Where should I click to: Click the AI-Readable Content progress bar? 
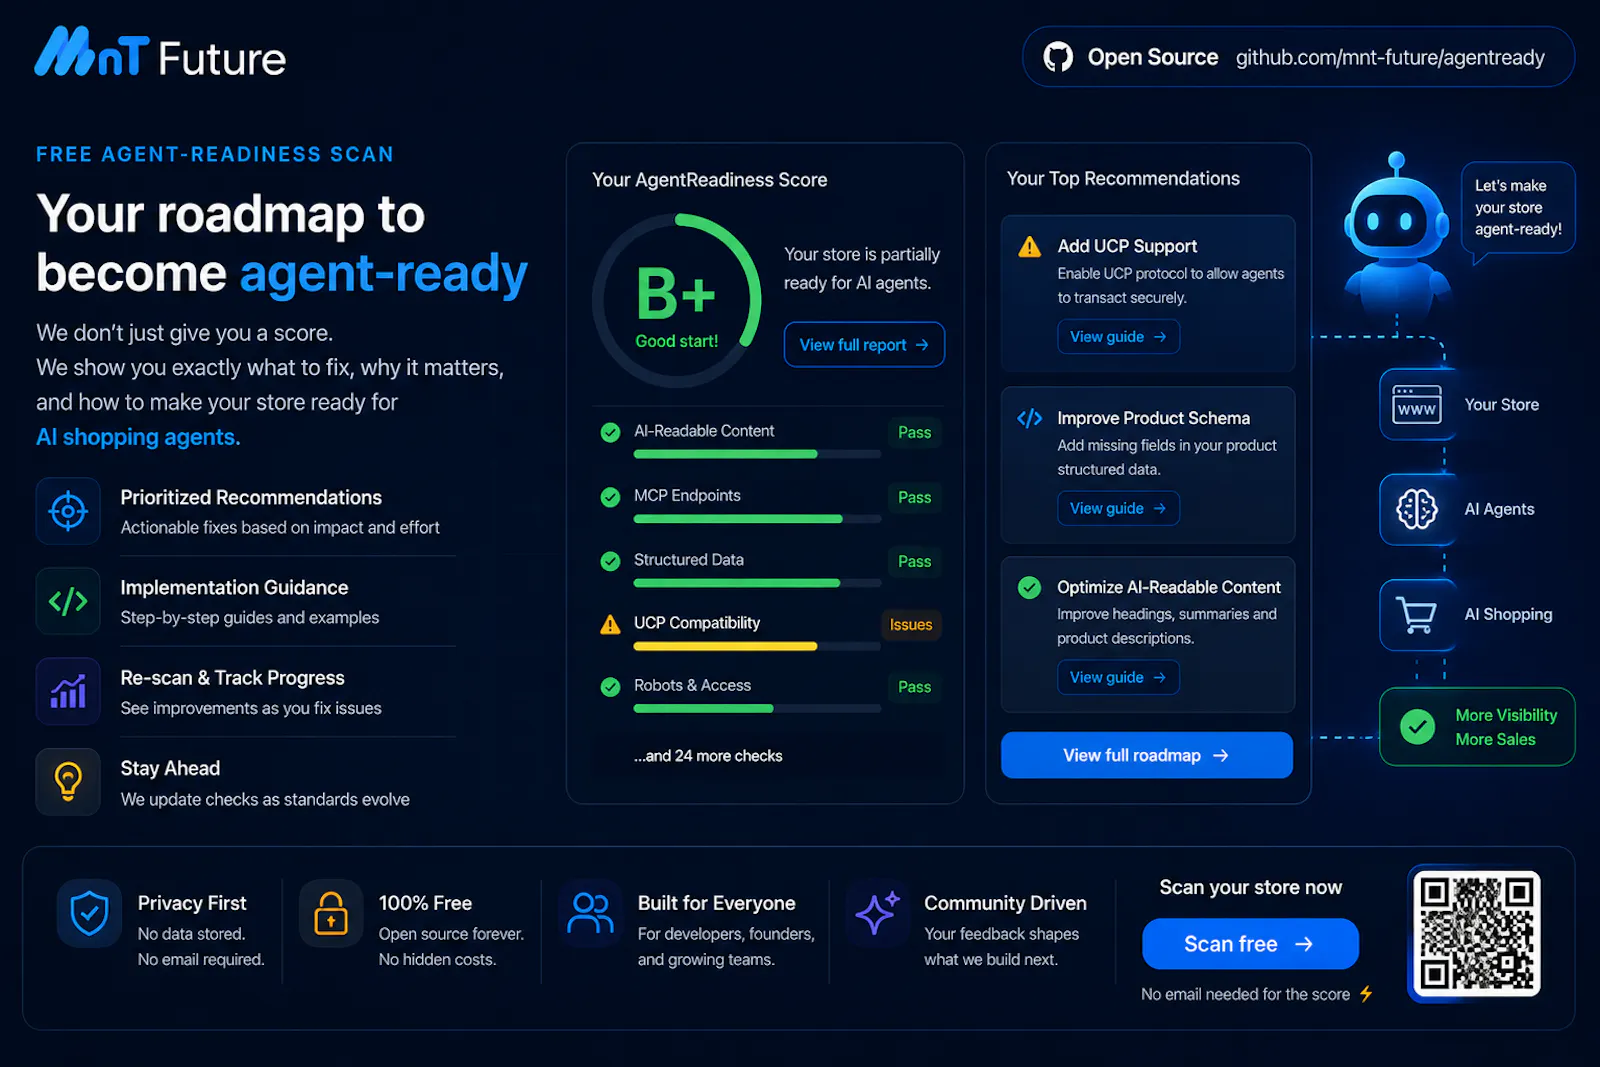(x=757, y=454)
